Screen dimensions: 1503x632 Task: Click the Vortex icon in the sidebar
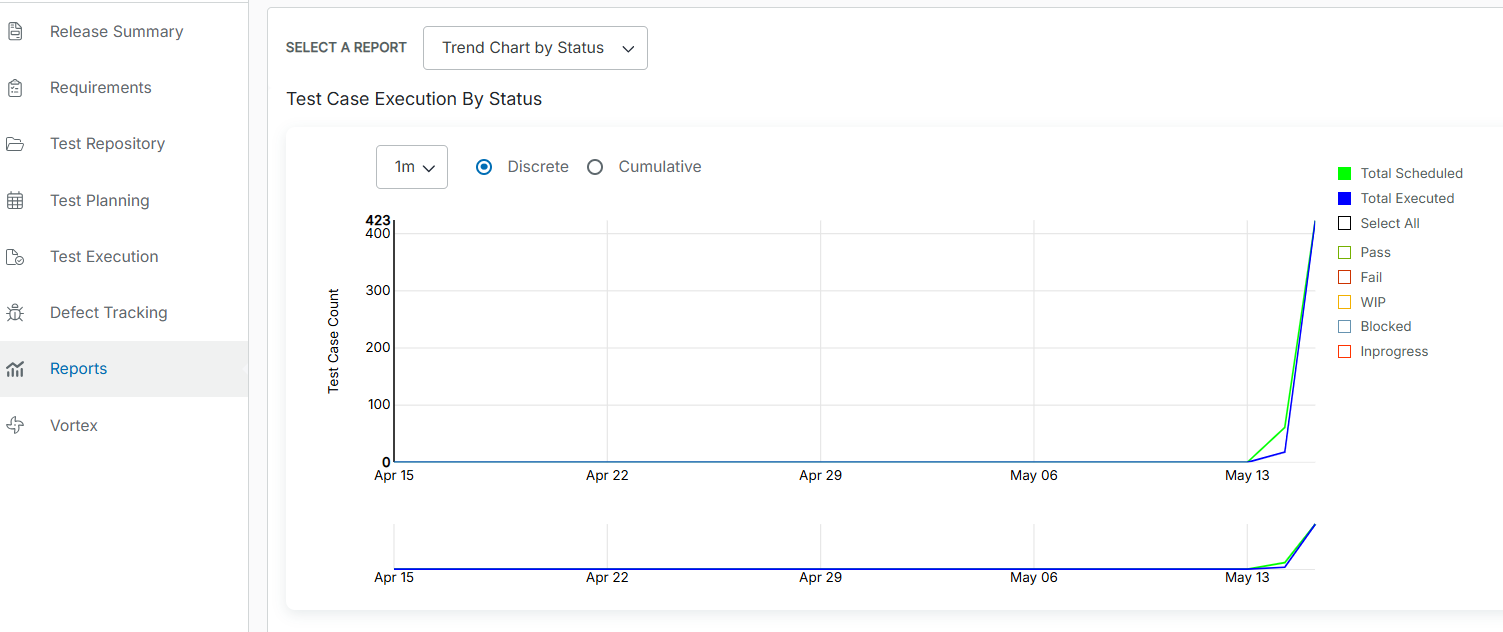tap(15, 425)
